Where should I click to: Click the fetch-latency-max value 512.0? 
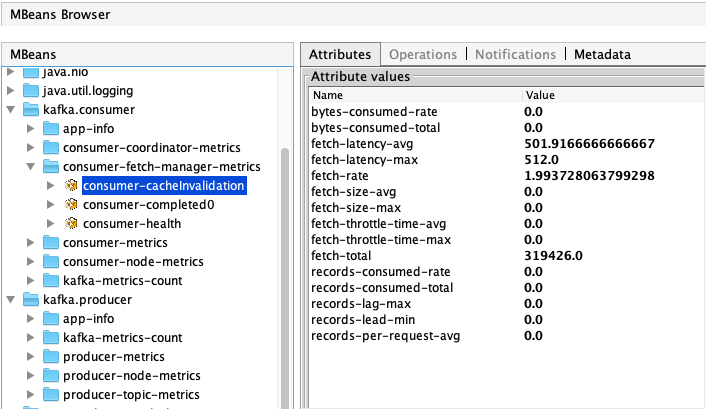pos(541,160)
